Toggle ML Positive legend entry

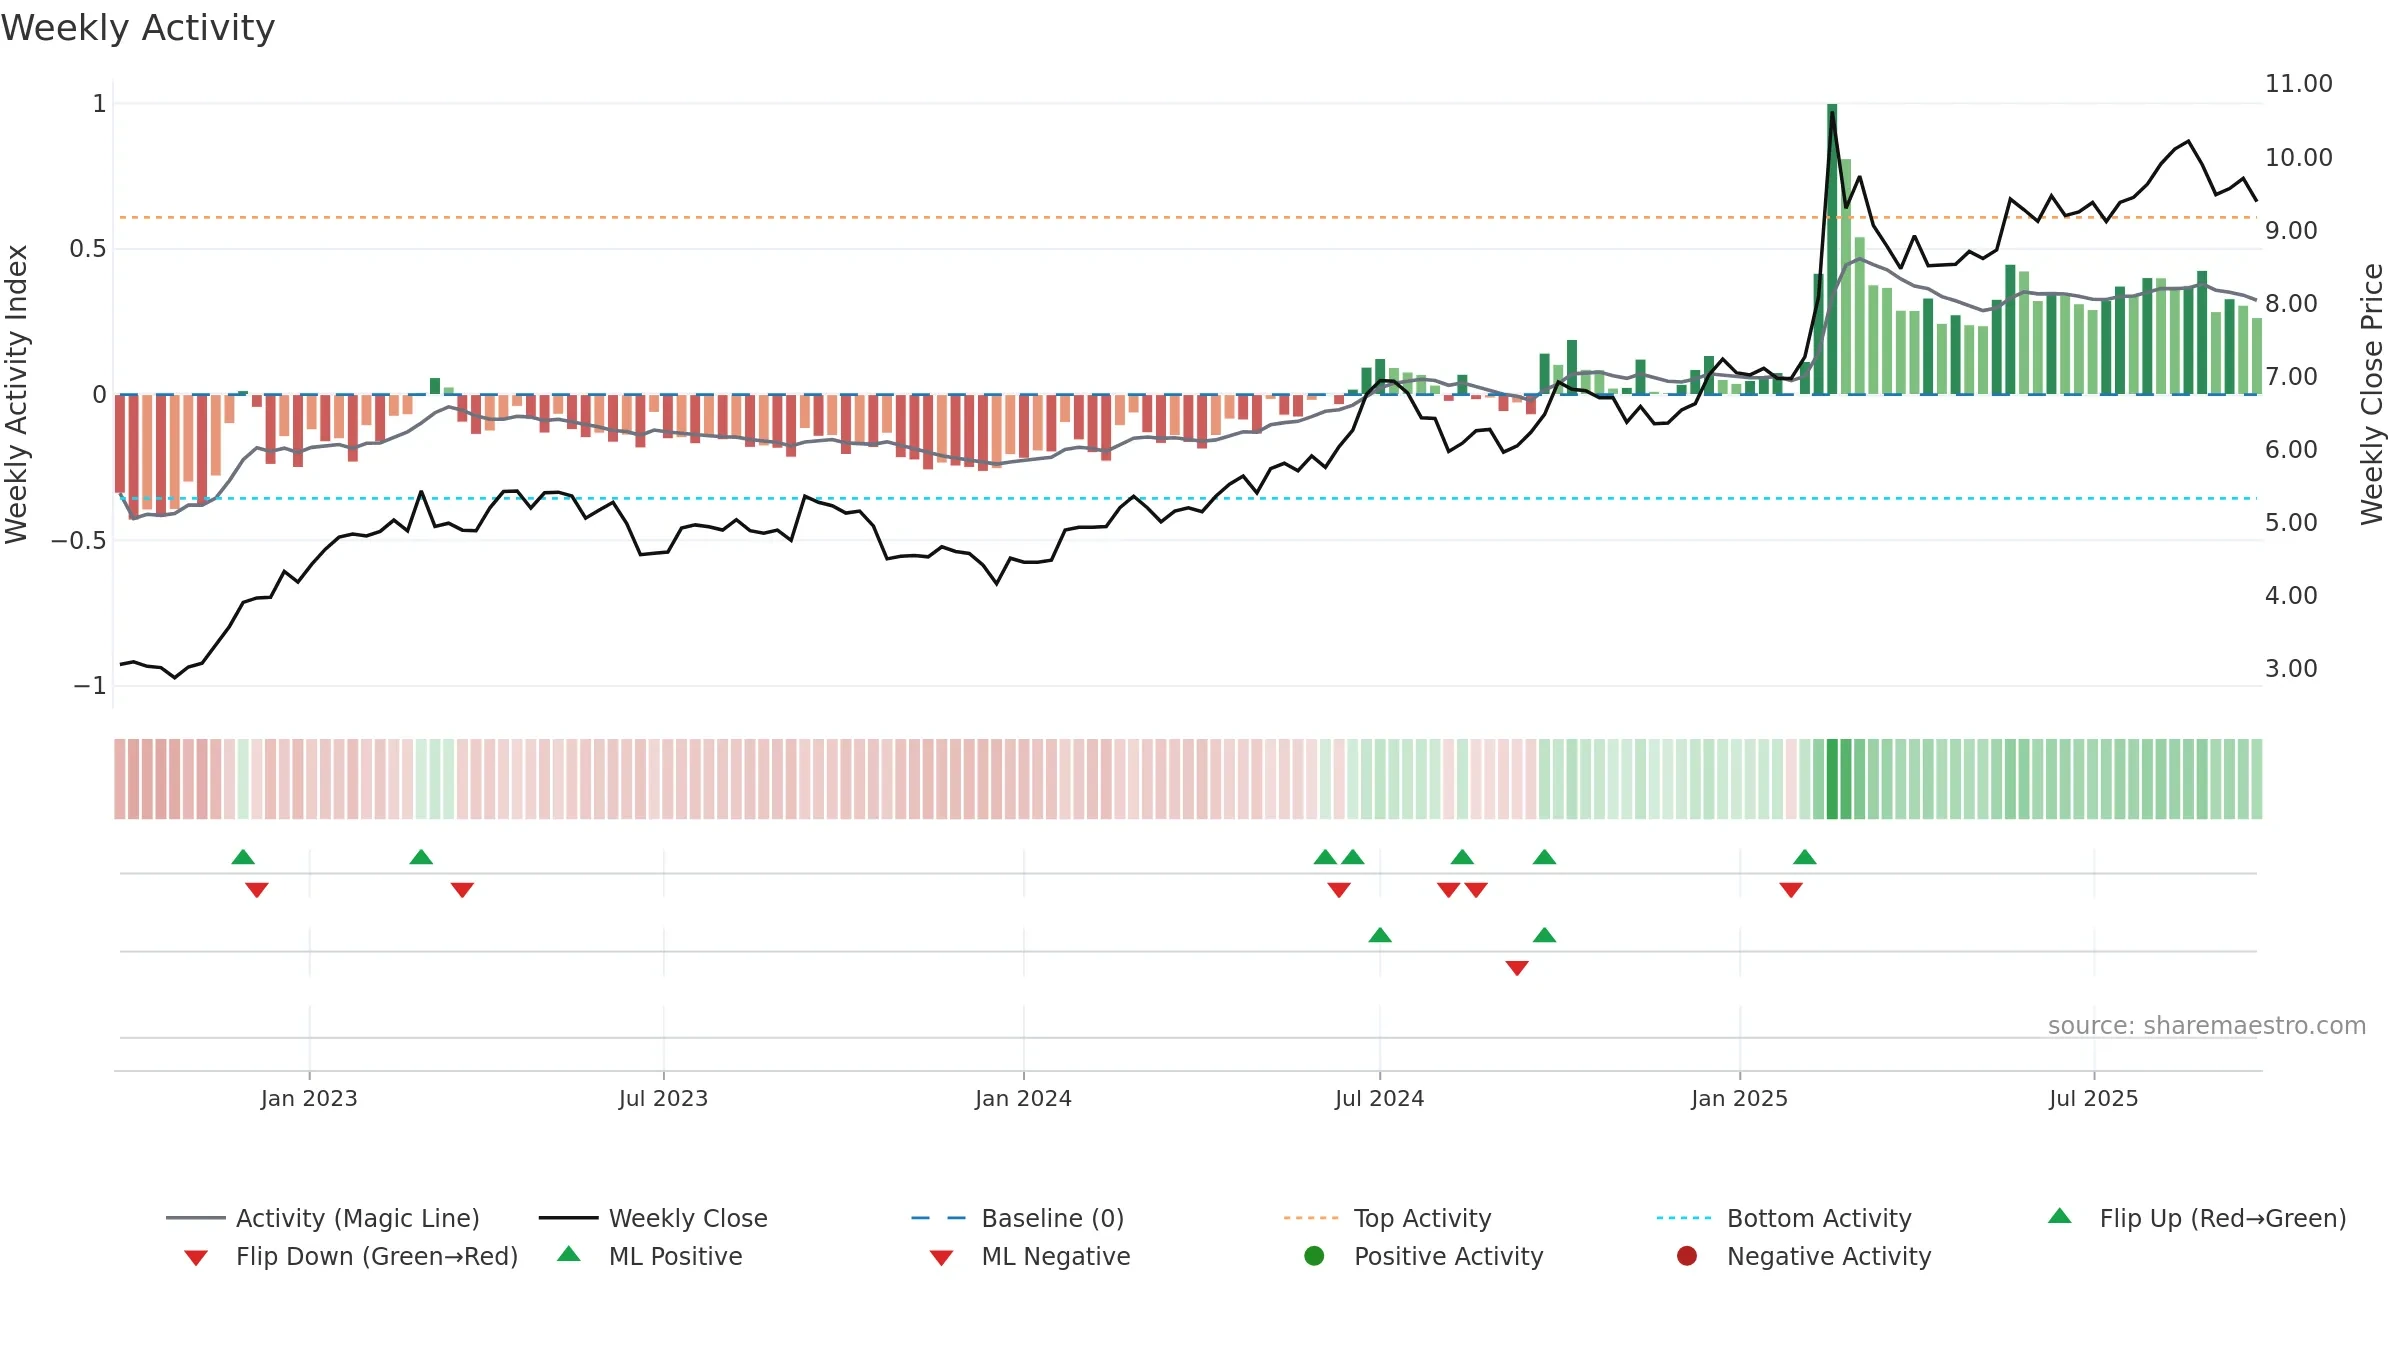(x=650, y=1256)
